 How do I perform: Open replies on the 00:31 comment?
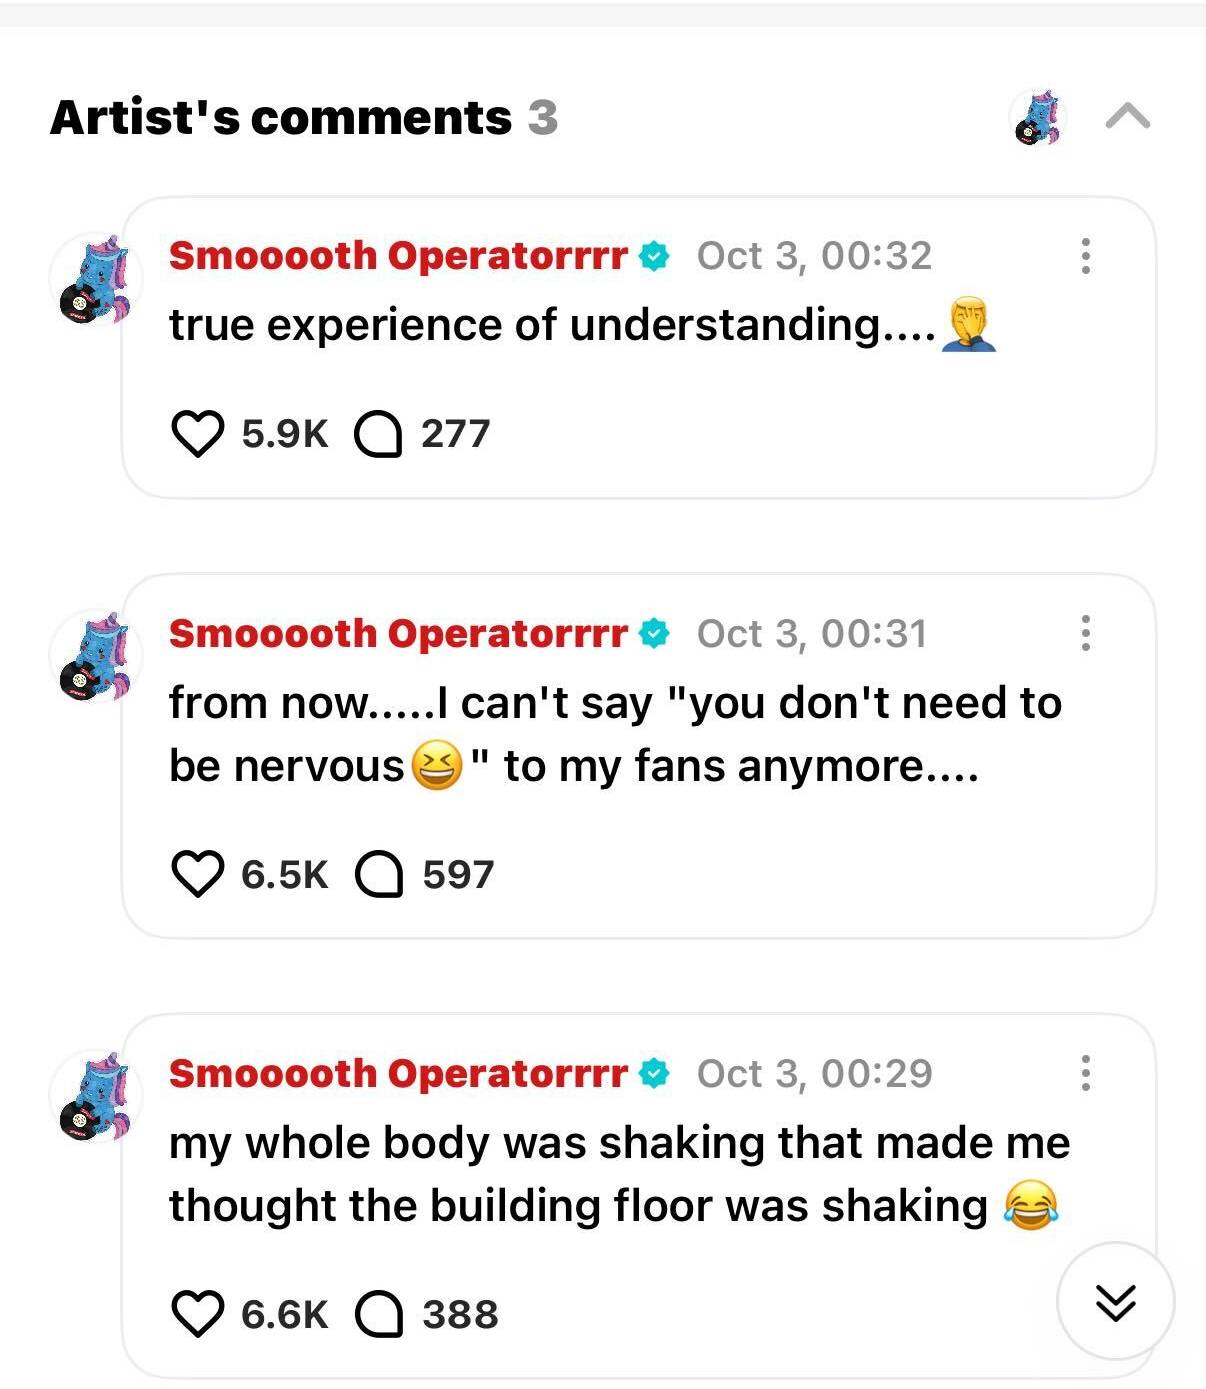[379, 874]
